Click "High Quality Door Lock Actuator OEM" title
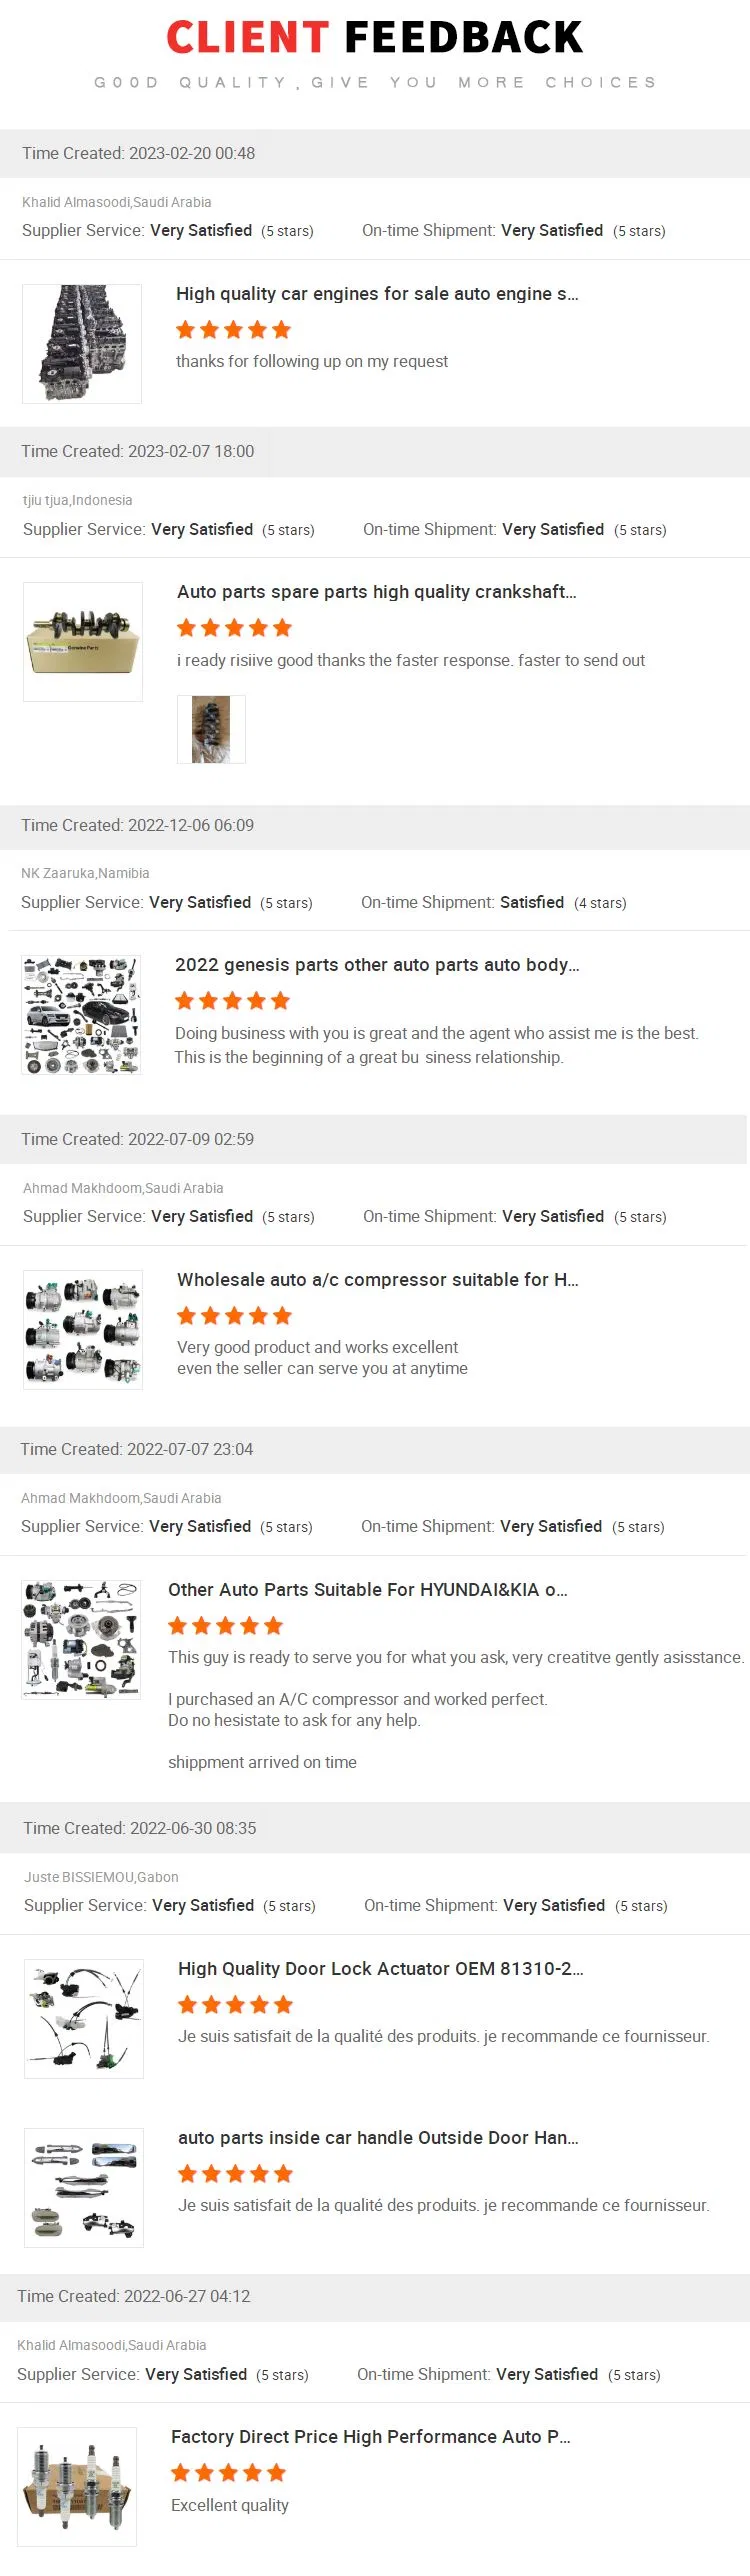This screenshot has width=750, height=2576. (380, 1969)
